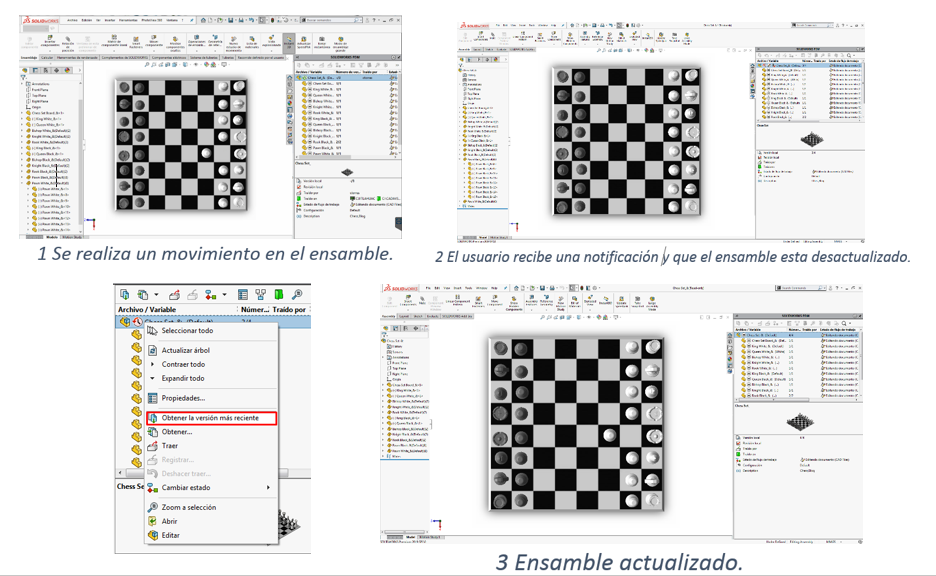
Task: Click the Properties list icon in PDM toolbar
Action: (242, 294)
